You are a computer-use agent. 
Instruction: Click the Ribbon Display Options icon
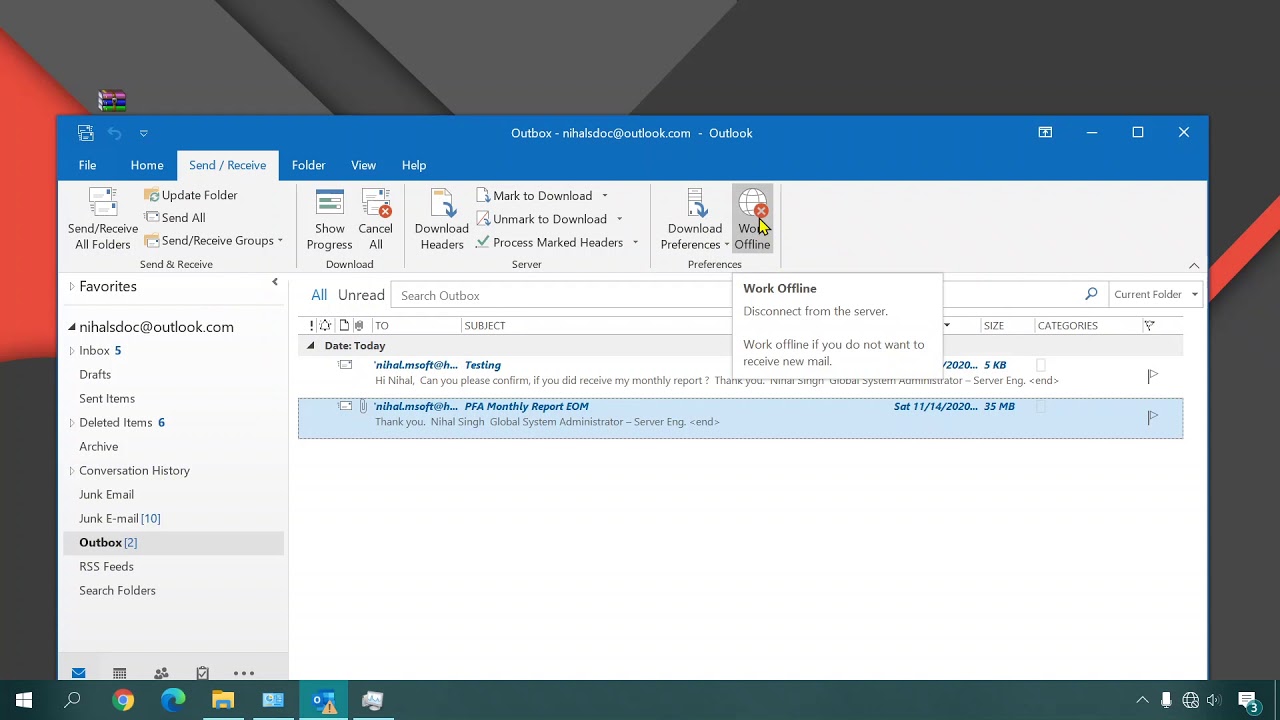click(1045, 132)
